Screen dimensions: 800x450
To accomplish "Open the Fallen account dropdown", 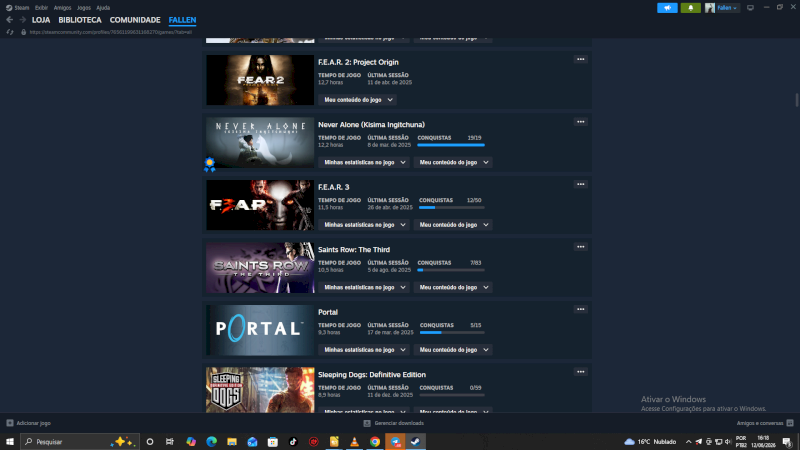I will pyautogui.click(x=727, y=8).
